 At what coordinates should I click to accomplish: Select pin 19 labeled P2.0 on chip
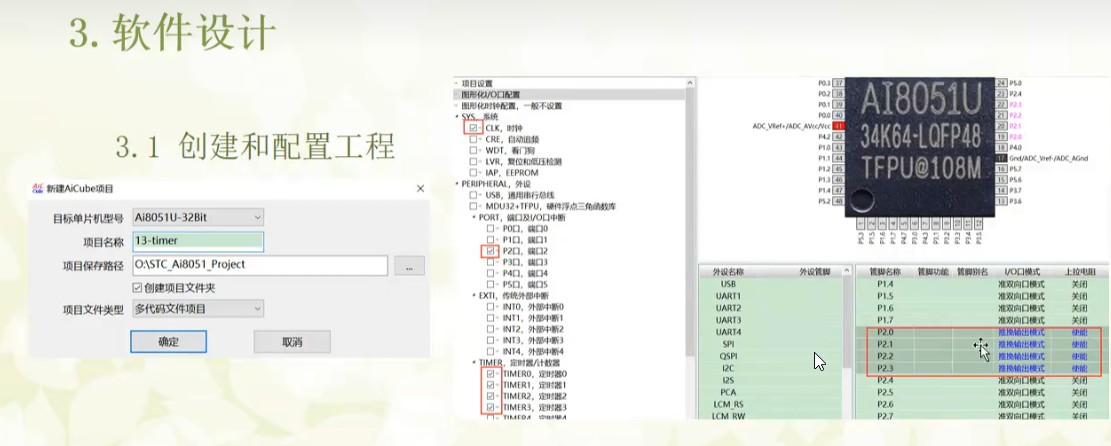pyautogui.click(x=1001, y=136)
